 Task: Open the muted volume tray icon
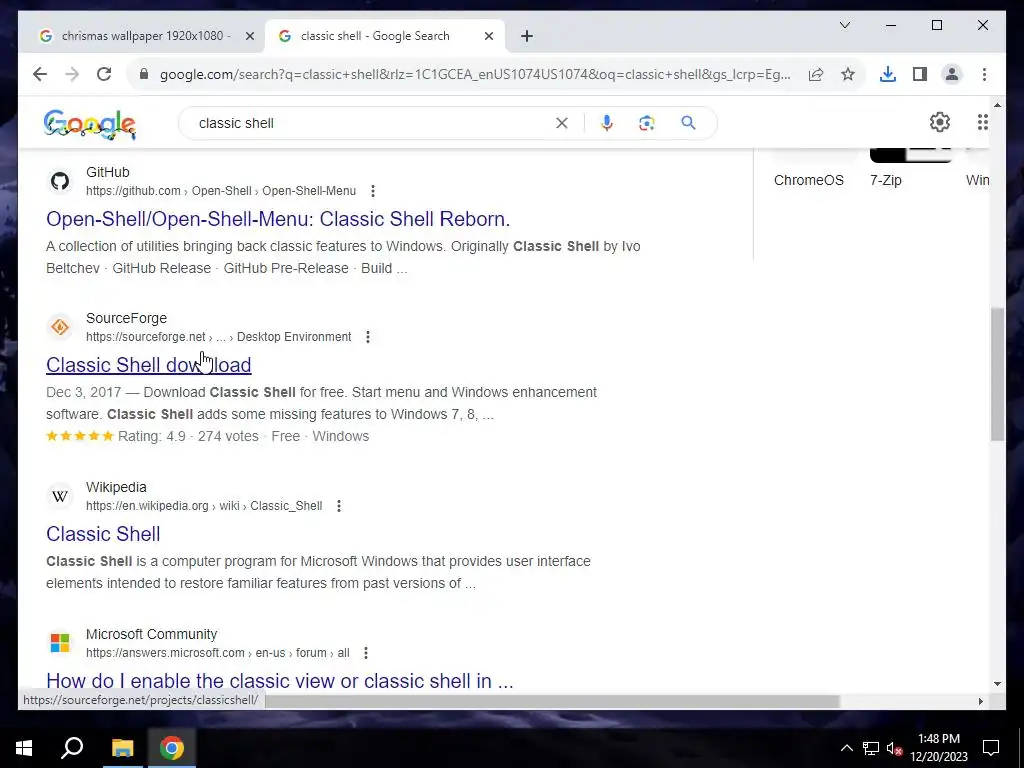(x=894, y=748)
